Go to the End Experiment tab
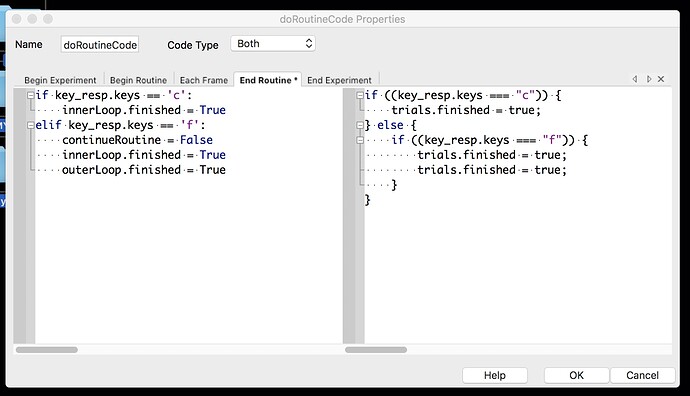690x396 pixels. click(x=339, y=80)
